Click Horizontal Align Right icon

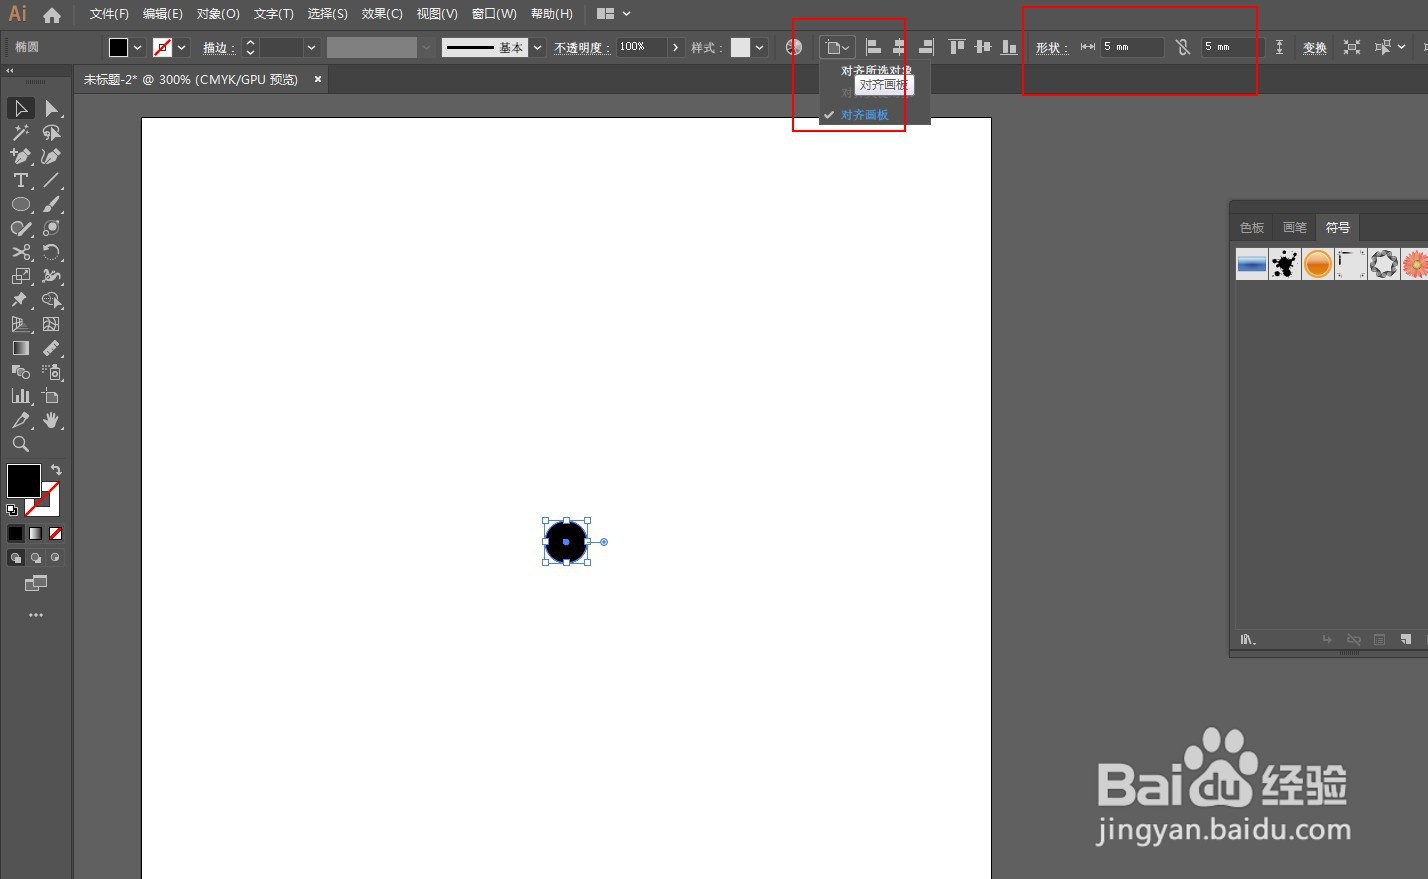click(926, 47)
